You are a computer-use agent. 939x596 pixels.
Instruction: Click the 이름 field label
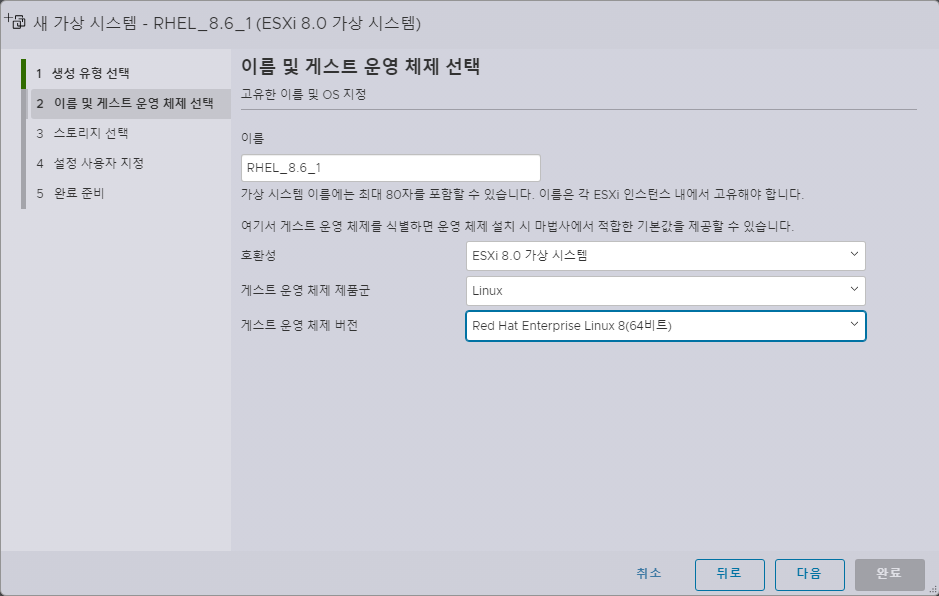[252, 138]
